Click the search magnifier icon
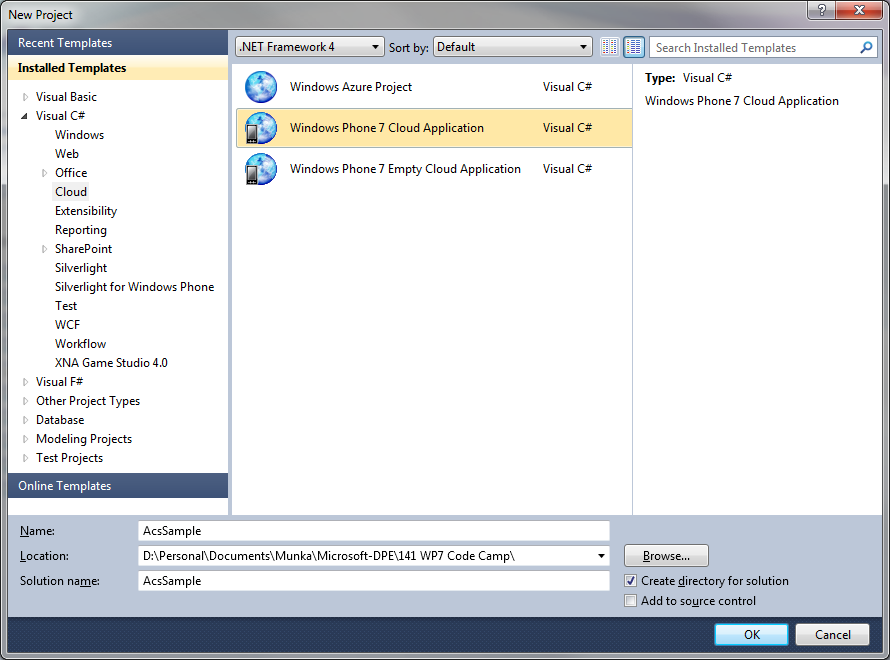 (x=866, y=48)
